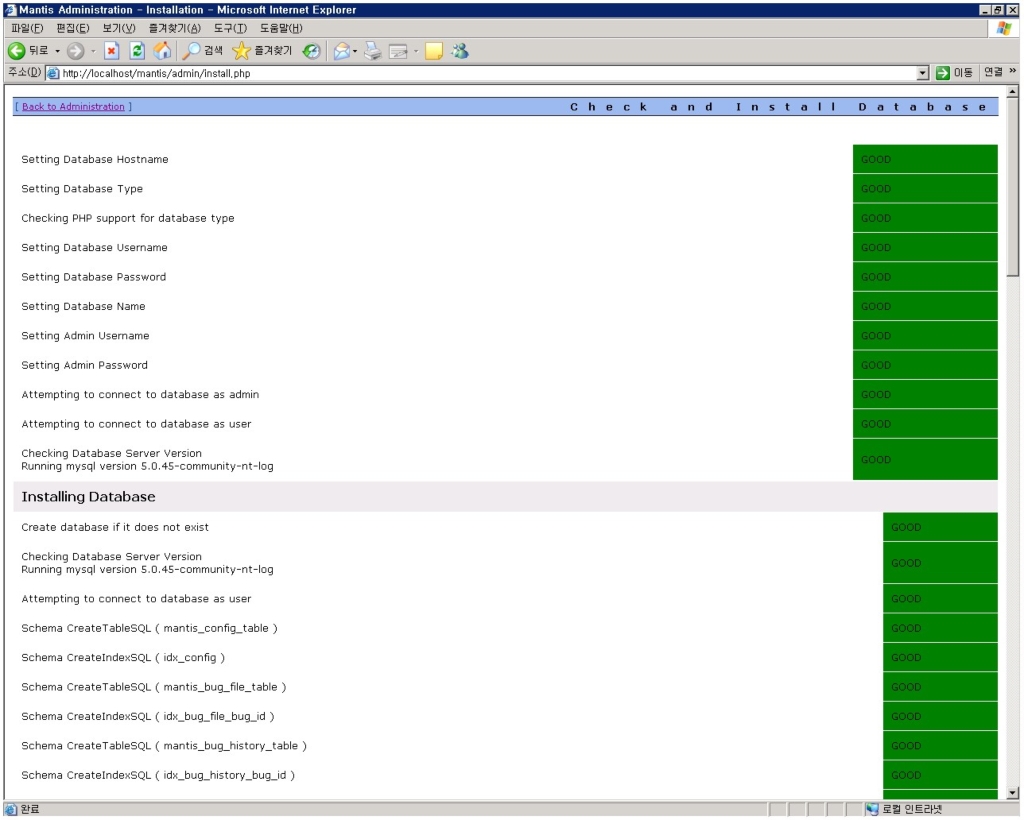Image resolution: width=1024 pixels, height=820 pixels.
Task: Open the 보기(V) menu
Action: tap(119, 28)
